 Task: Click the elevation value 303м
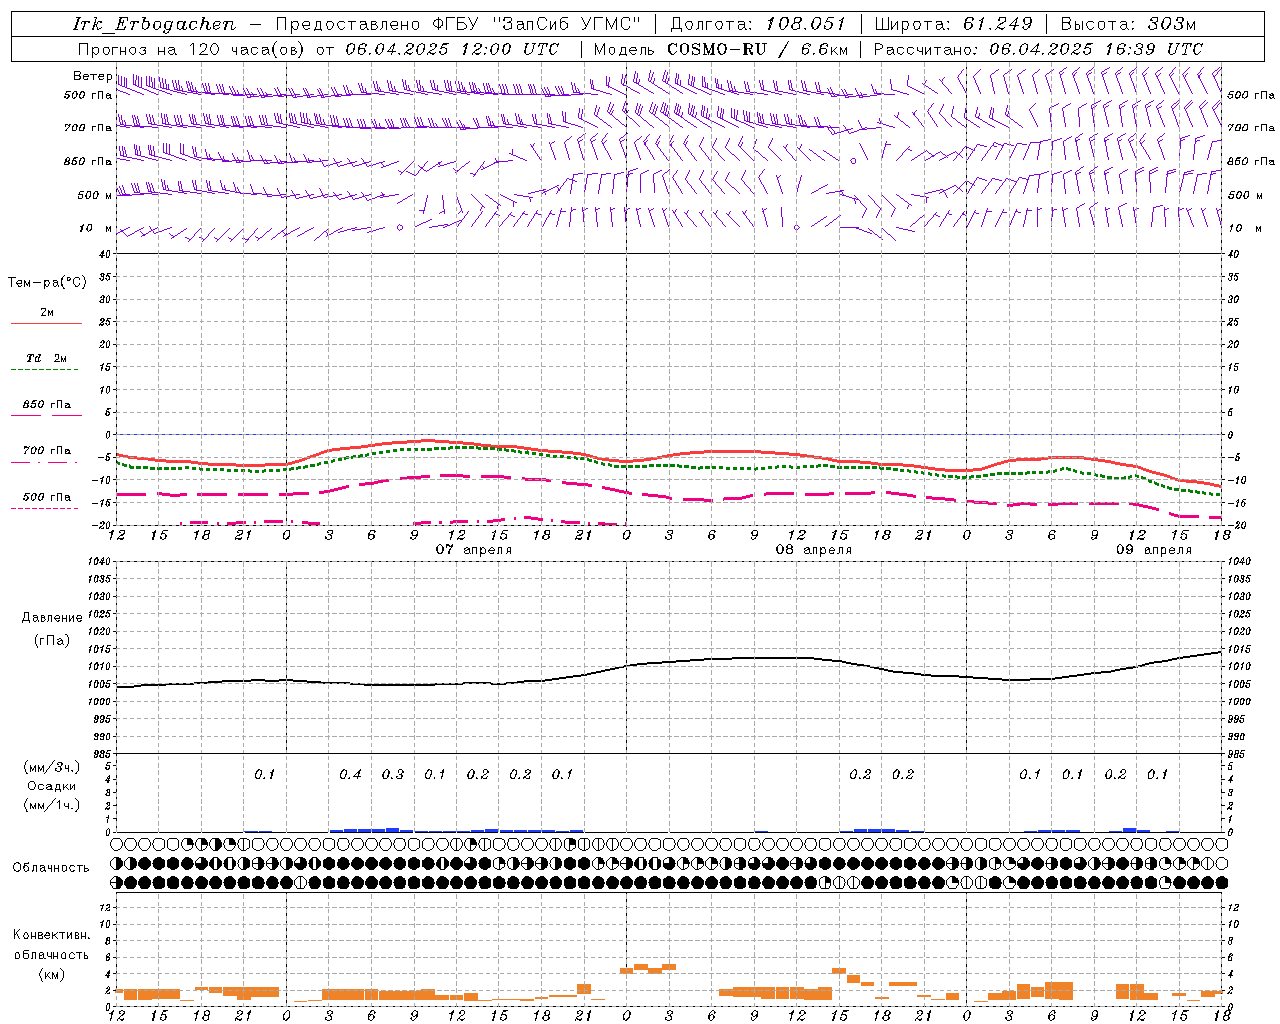[1173, 24]
